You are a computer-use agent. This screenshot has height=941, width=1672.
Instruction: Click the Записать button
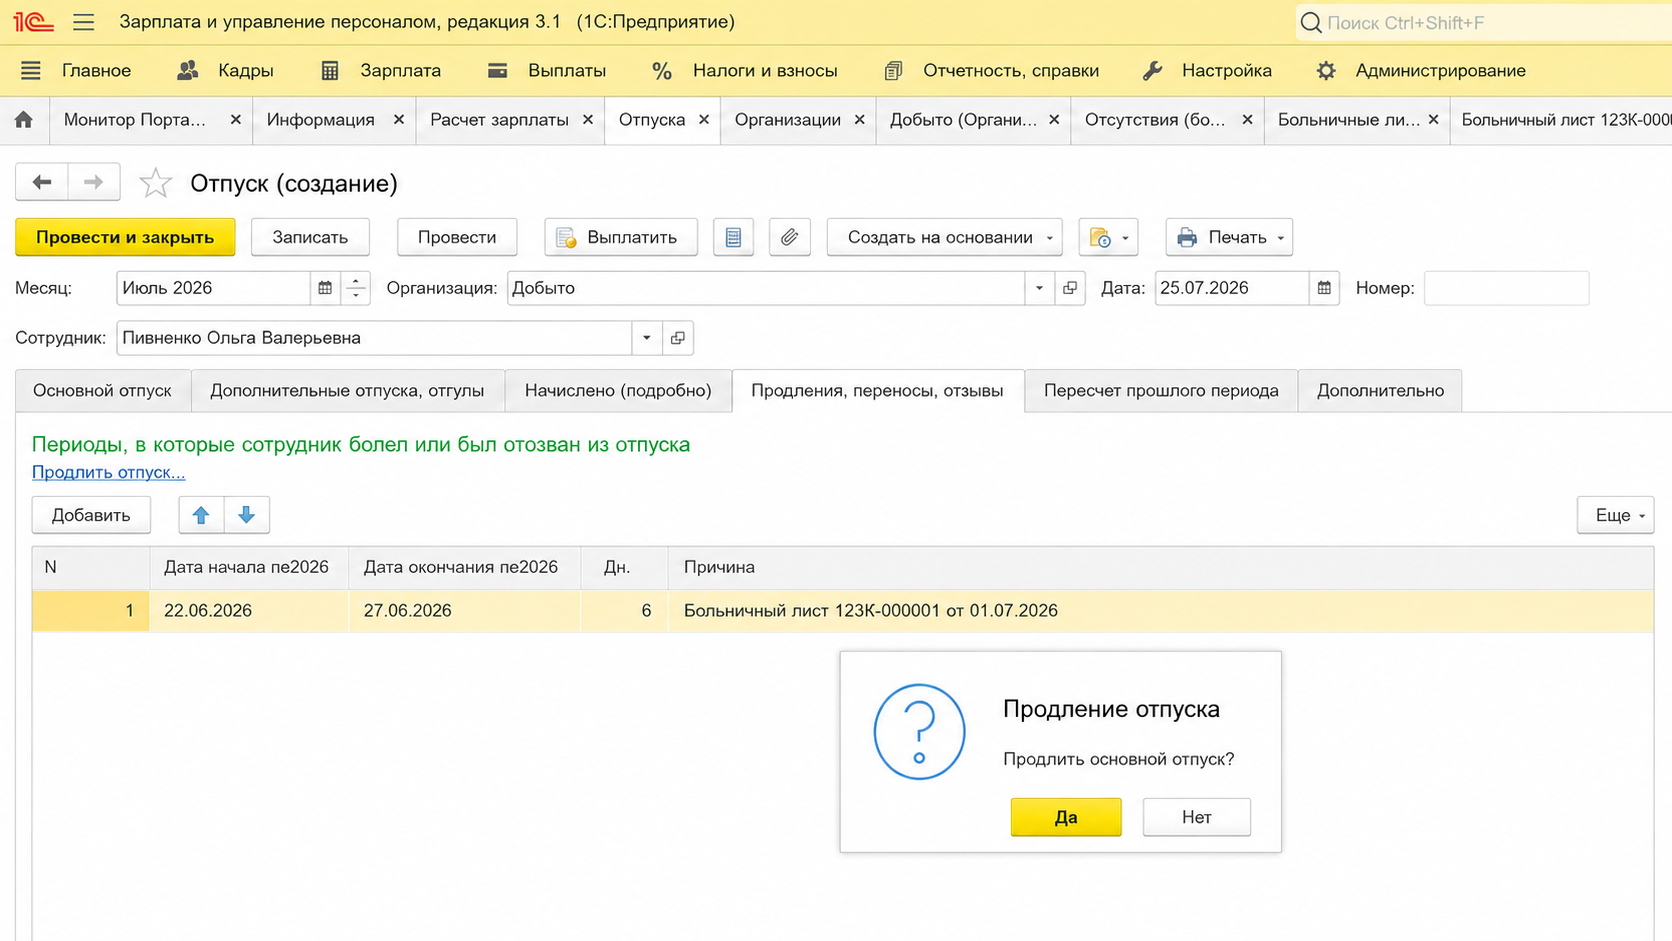310,238
